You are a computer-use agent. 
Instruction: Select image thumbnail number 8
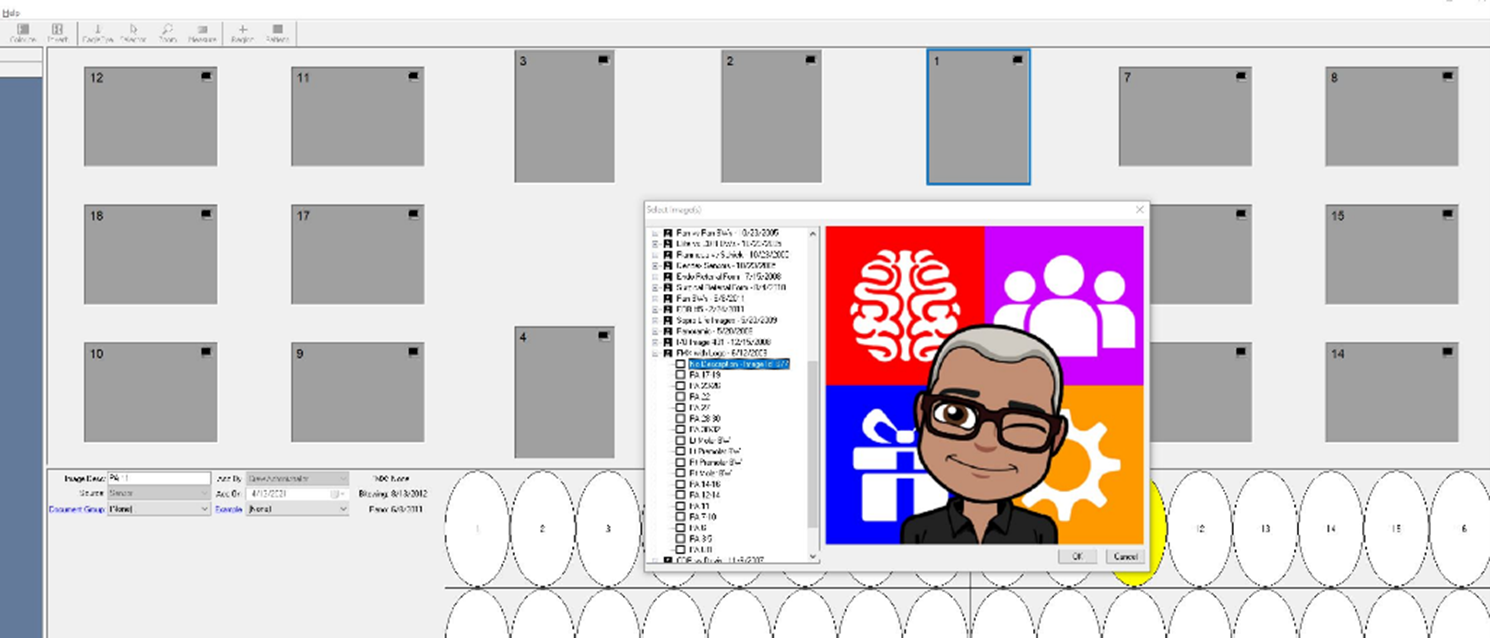1392,116
